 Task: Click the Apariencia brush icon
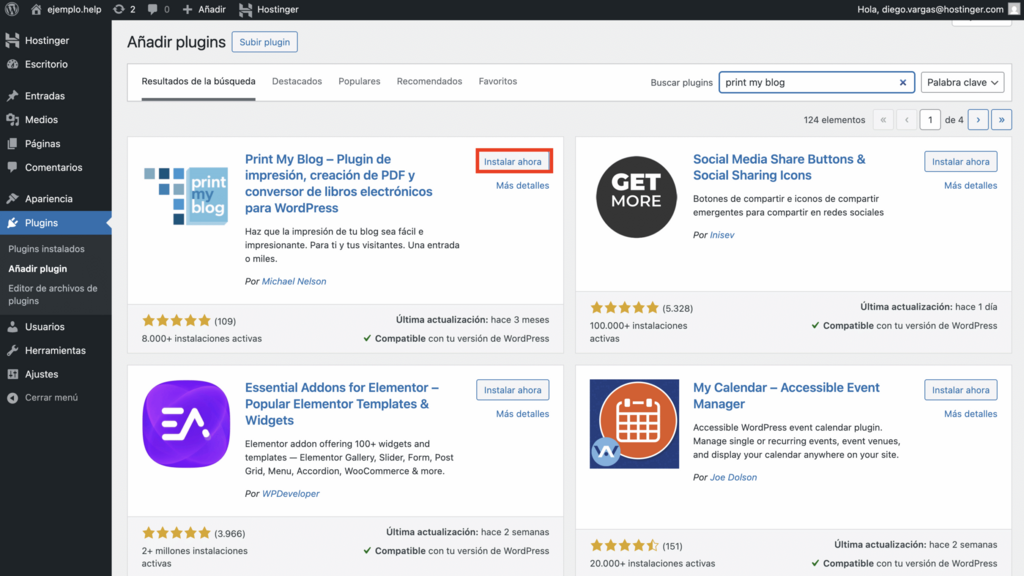click(10, 198)
